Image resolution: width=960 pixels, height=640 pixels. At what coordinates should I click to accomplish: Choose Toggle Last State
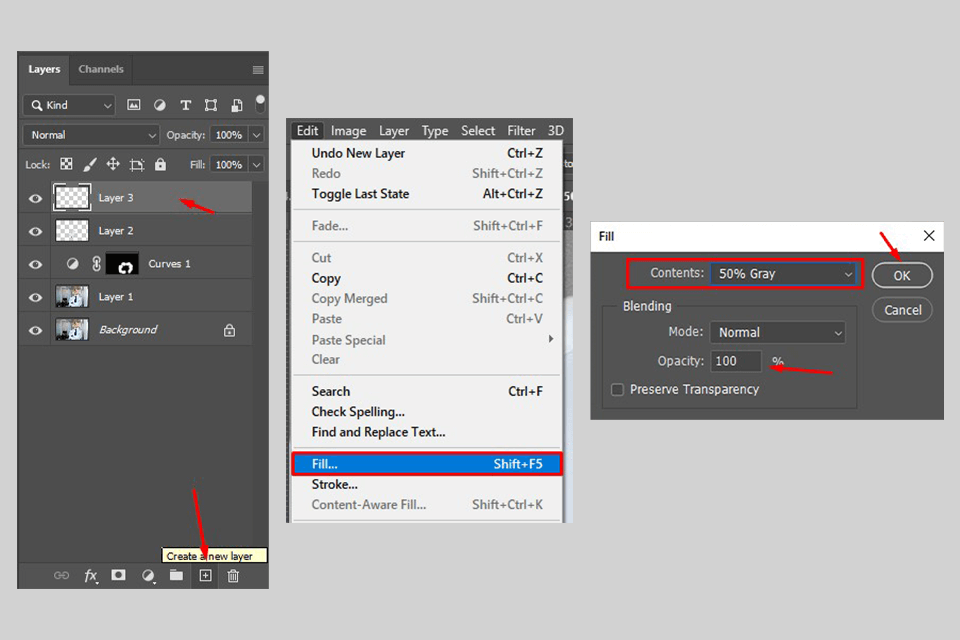427,194
